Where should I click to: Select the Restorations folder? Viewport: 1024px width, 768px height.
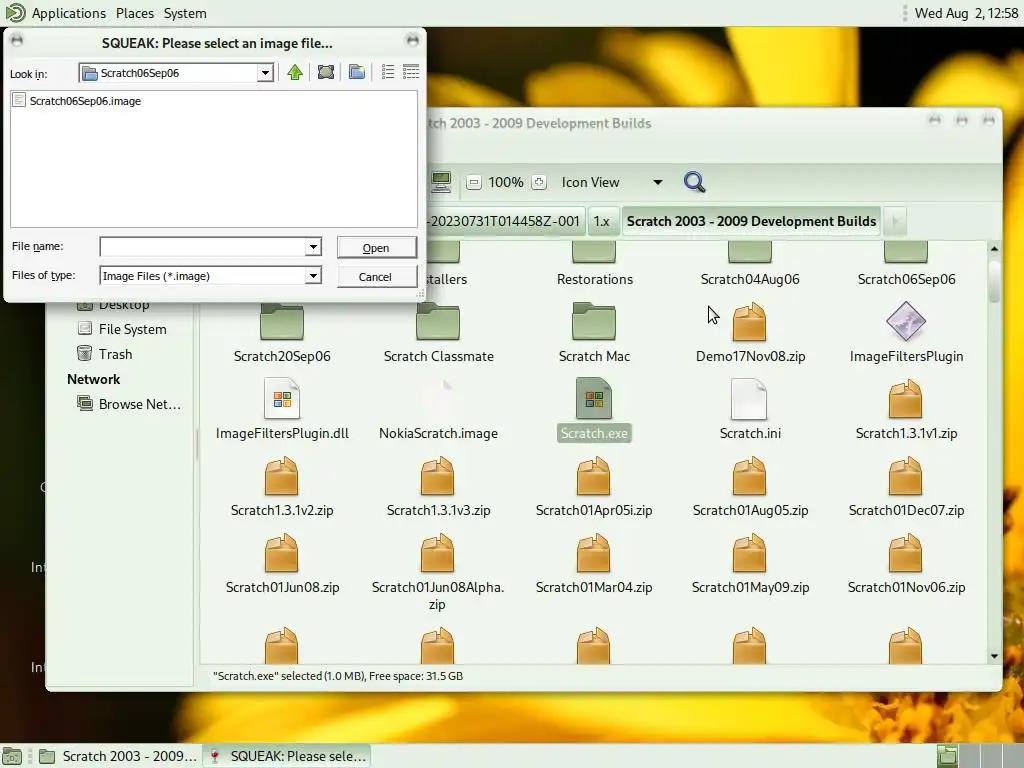(x=594, y=264)
